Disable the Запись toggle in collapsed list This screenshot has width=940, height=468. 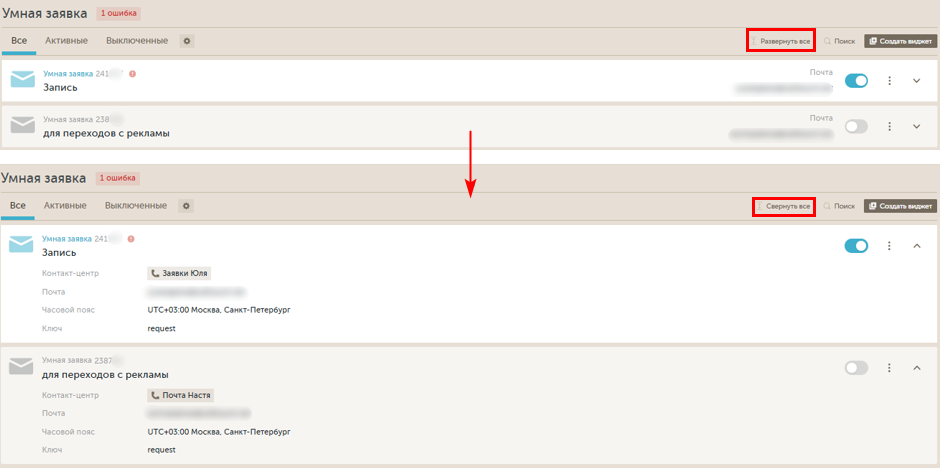coord(856,81)
